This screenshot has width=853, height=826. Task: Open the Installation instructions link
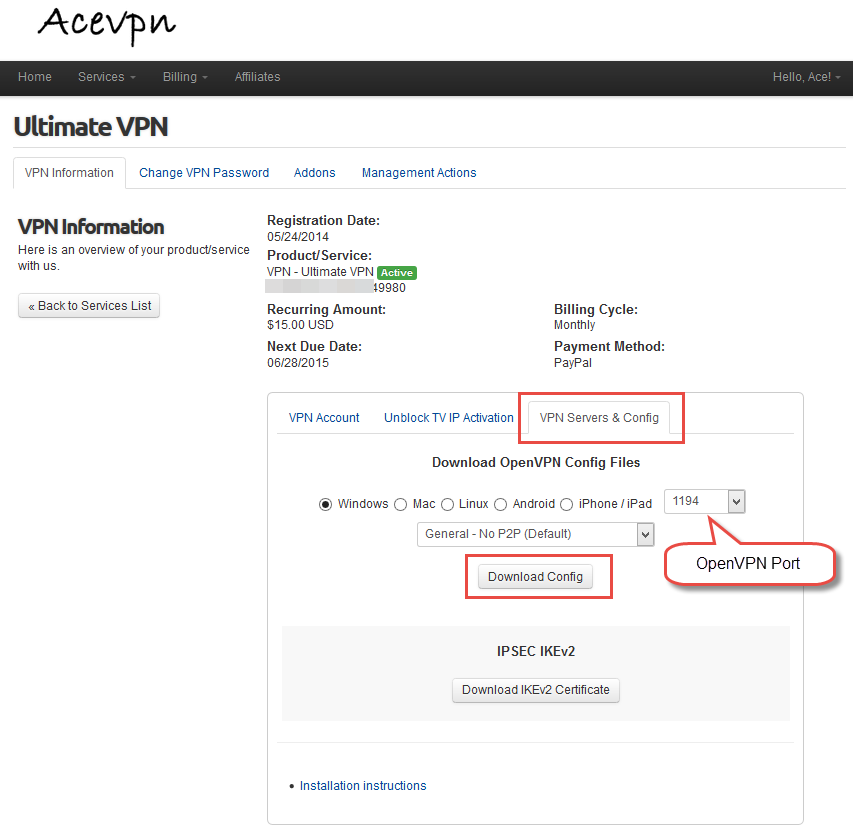point(363,786)
